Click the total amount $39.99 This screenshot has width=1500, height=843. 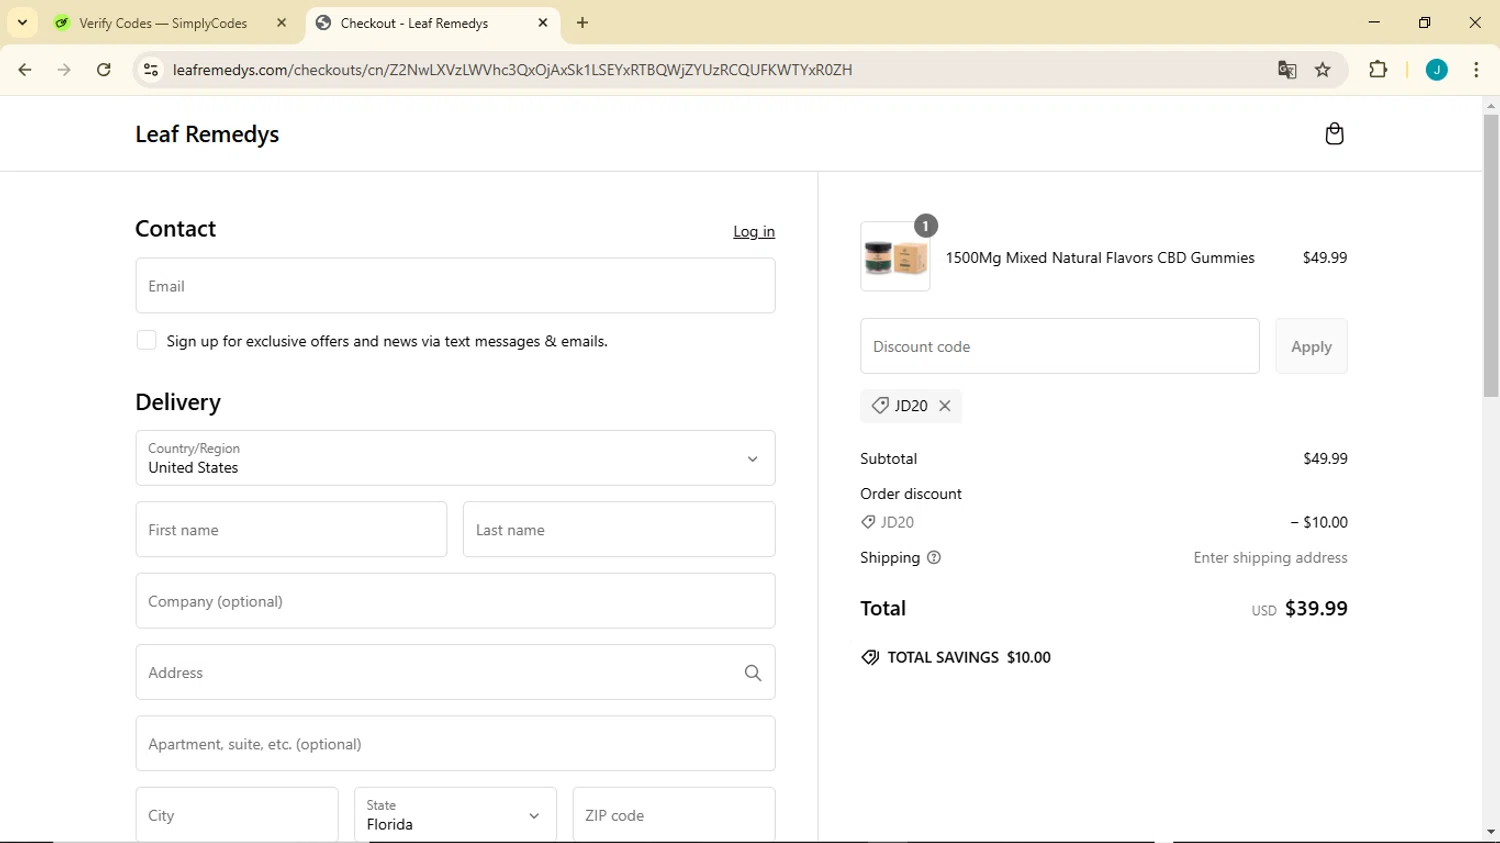pyautogui.click(x=1316, y=608)
